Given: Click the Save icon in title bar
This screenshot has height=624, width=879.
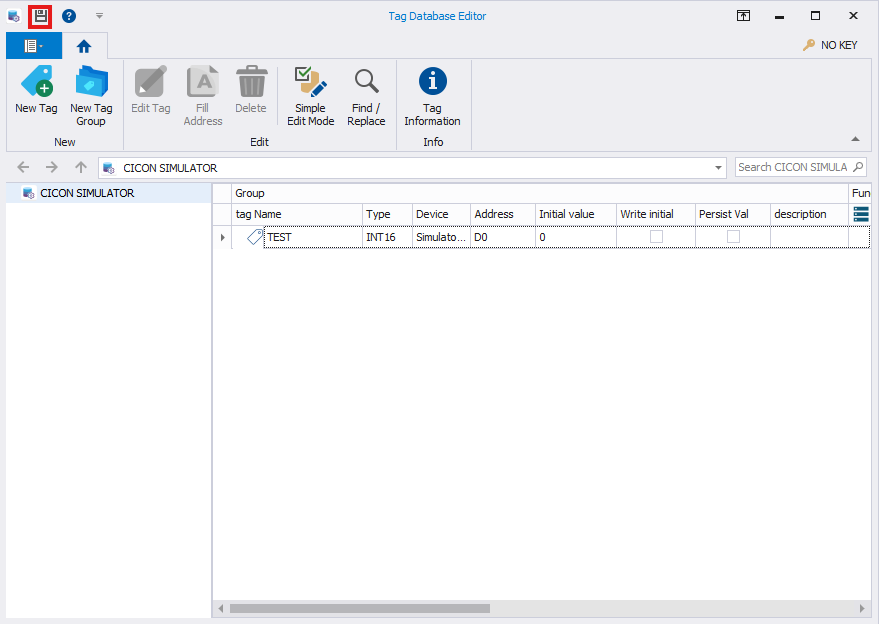Looking at the screenshot, I should pyautogui.click(x=40, y=16).
